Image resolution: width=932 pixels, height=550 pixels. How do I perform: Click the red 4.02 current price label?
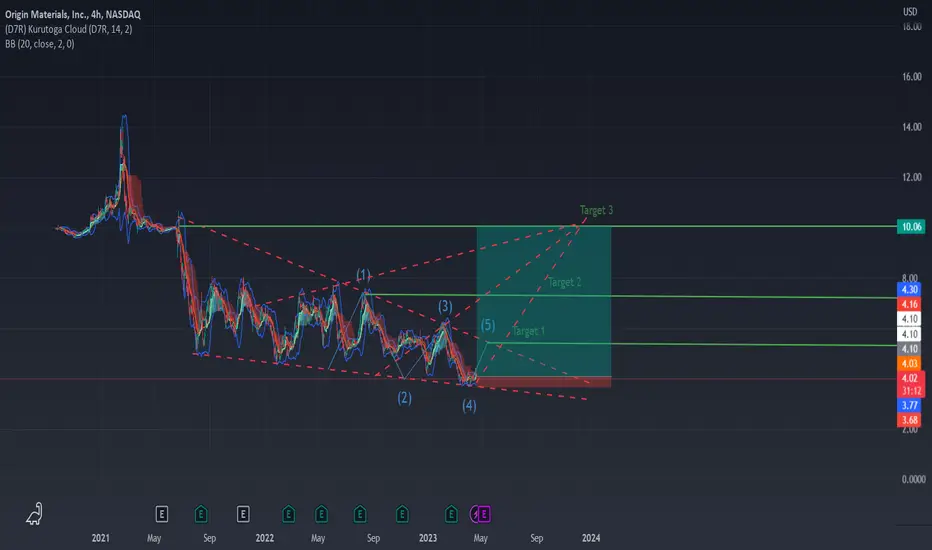click(x=909, y=378)
